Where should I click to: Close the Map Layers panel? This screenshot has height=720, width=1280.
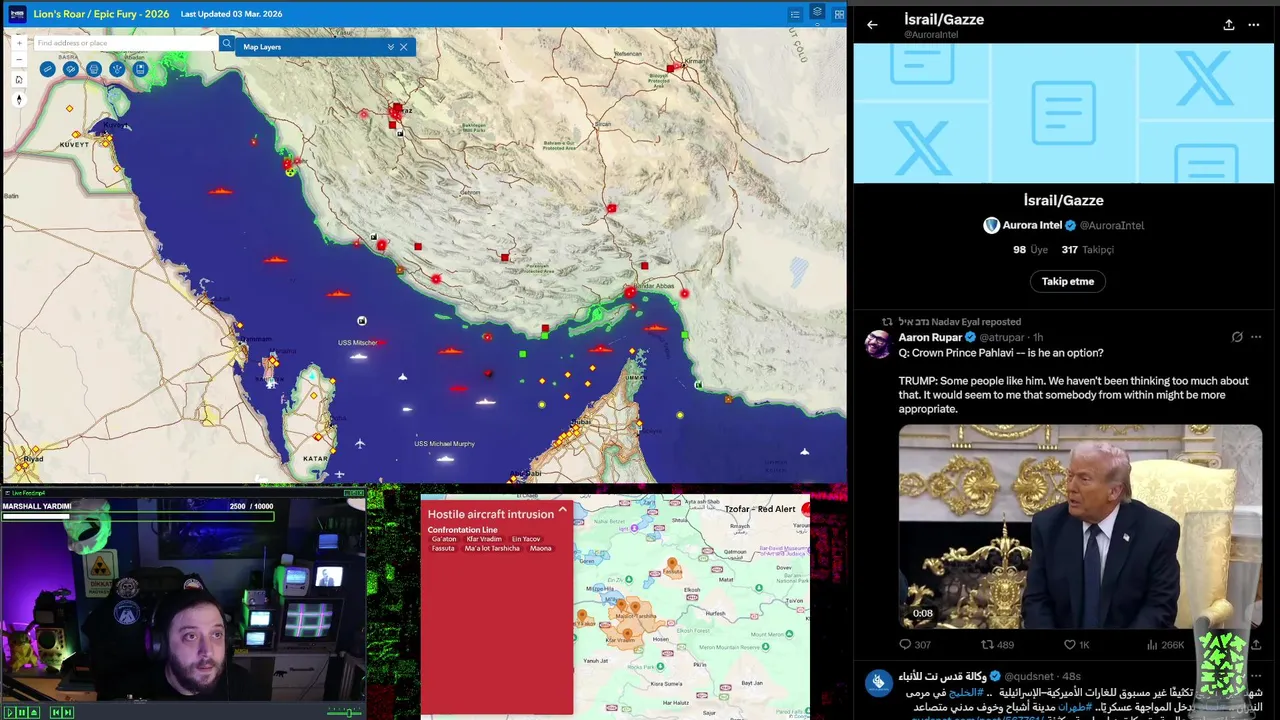pos(404,47)
